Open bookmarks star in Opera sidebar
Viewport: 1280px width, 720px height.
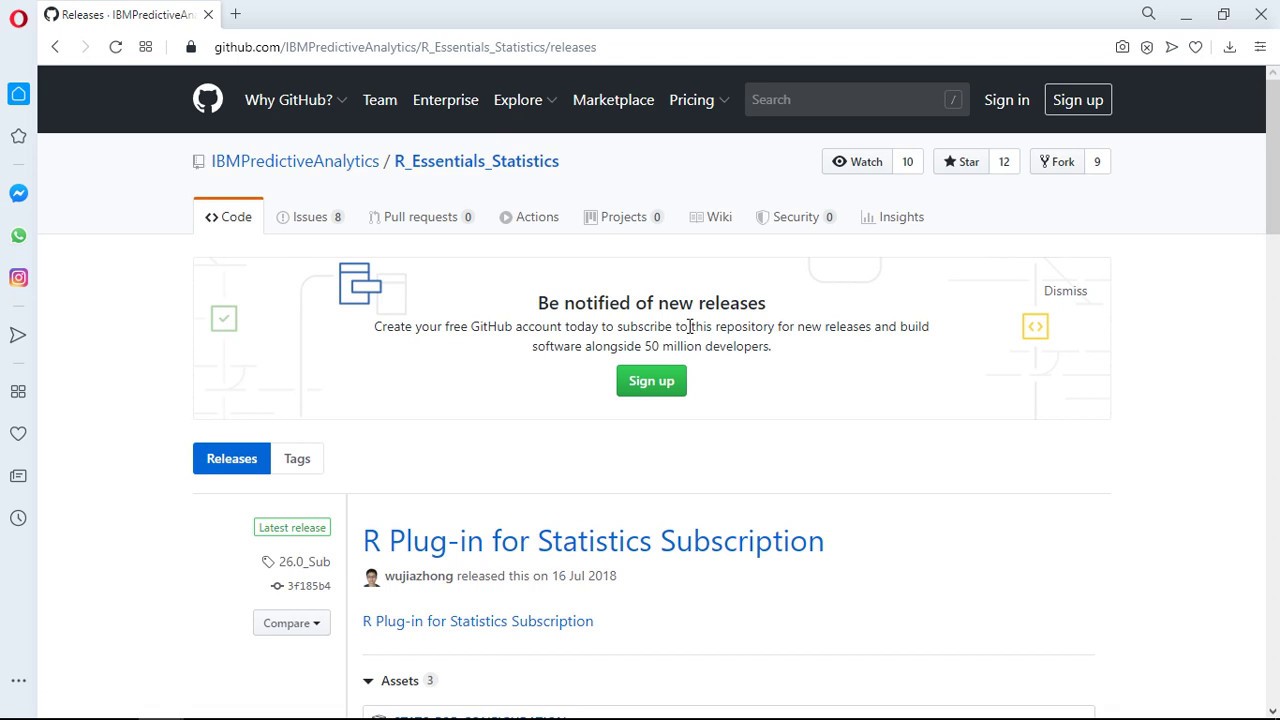click(x=18, y=136)
